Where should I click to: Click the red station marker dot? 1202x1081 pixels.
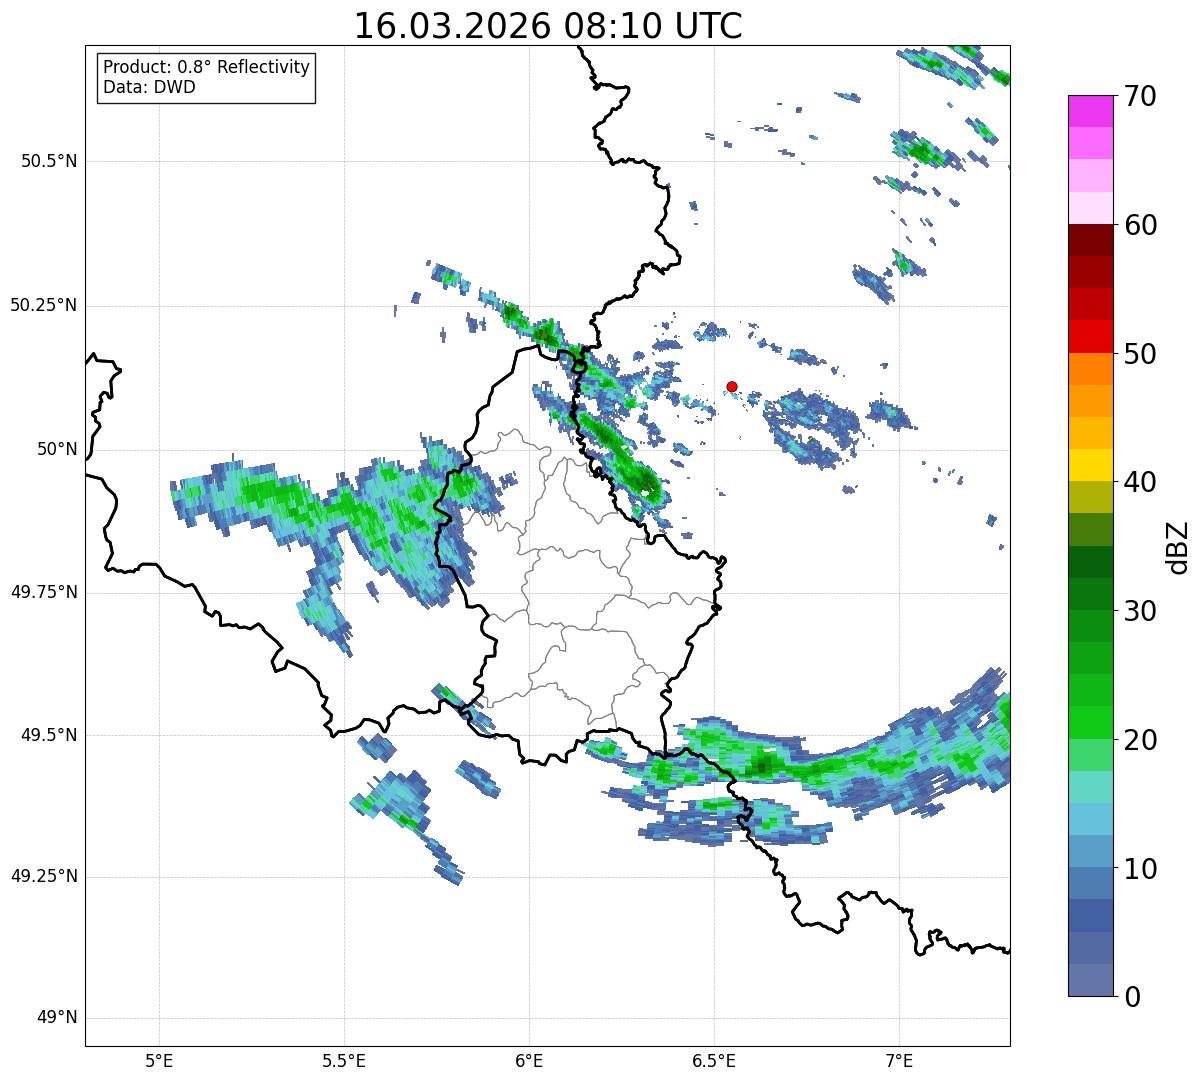tap(732, 386)
